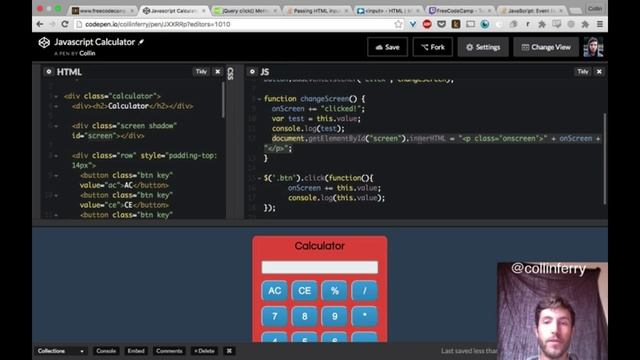Click the calculator divide key

[x=364, y=291]
